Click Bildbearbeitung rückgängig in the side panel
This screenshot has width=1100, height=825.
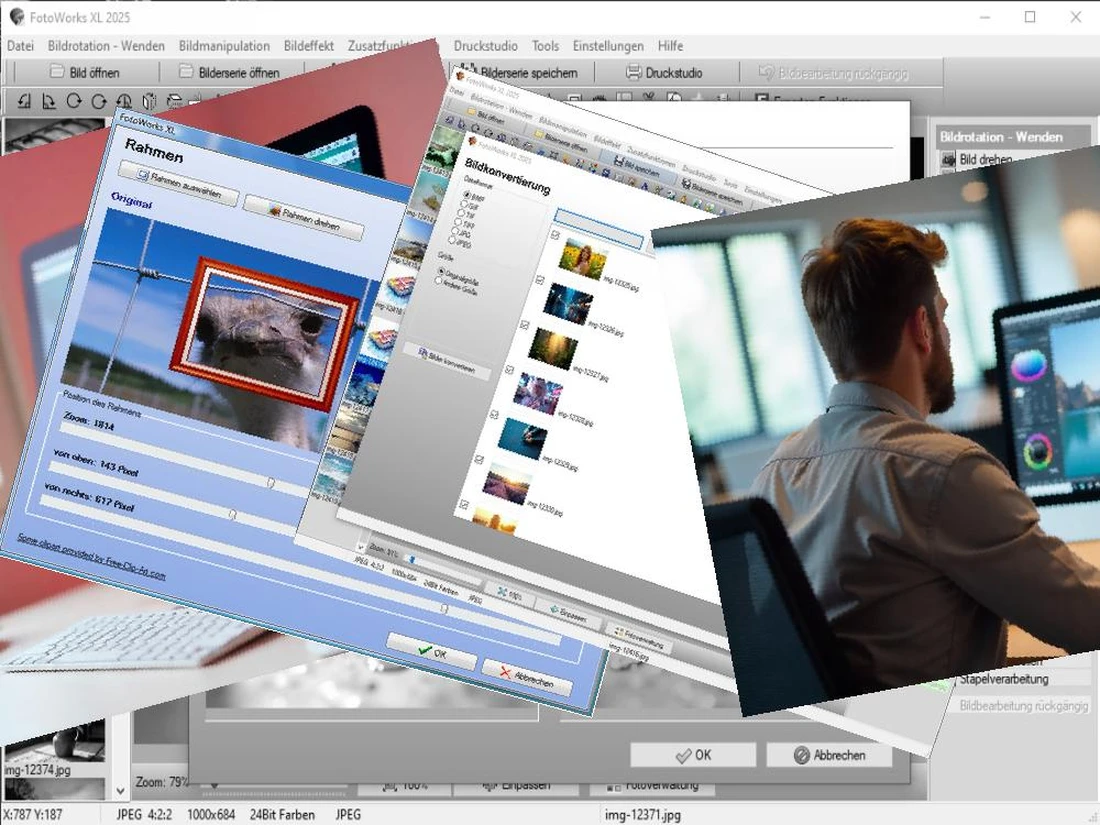(1024, 705)
